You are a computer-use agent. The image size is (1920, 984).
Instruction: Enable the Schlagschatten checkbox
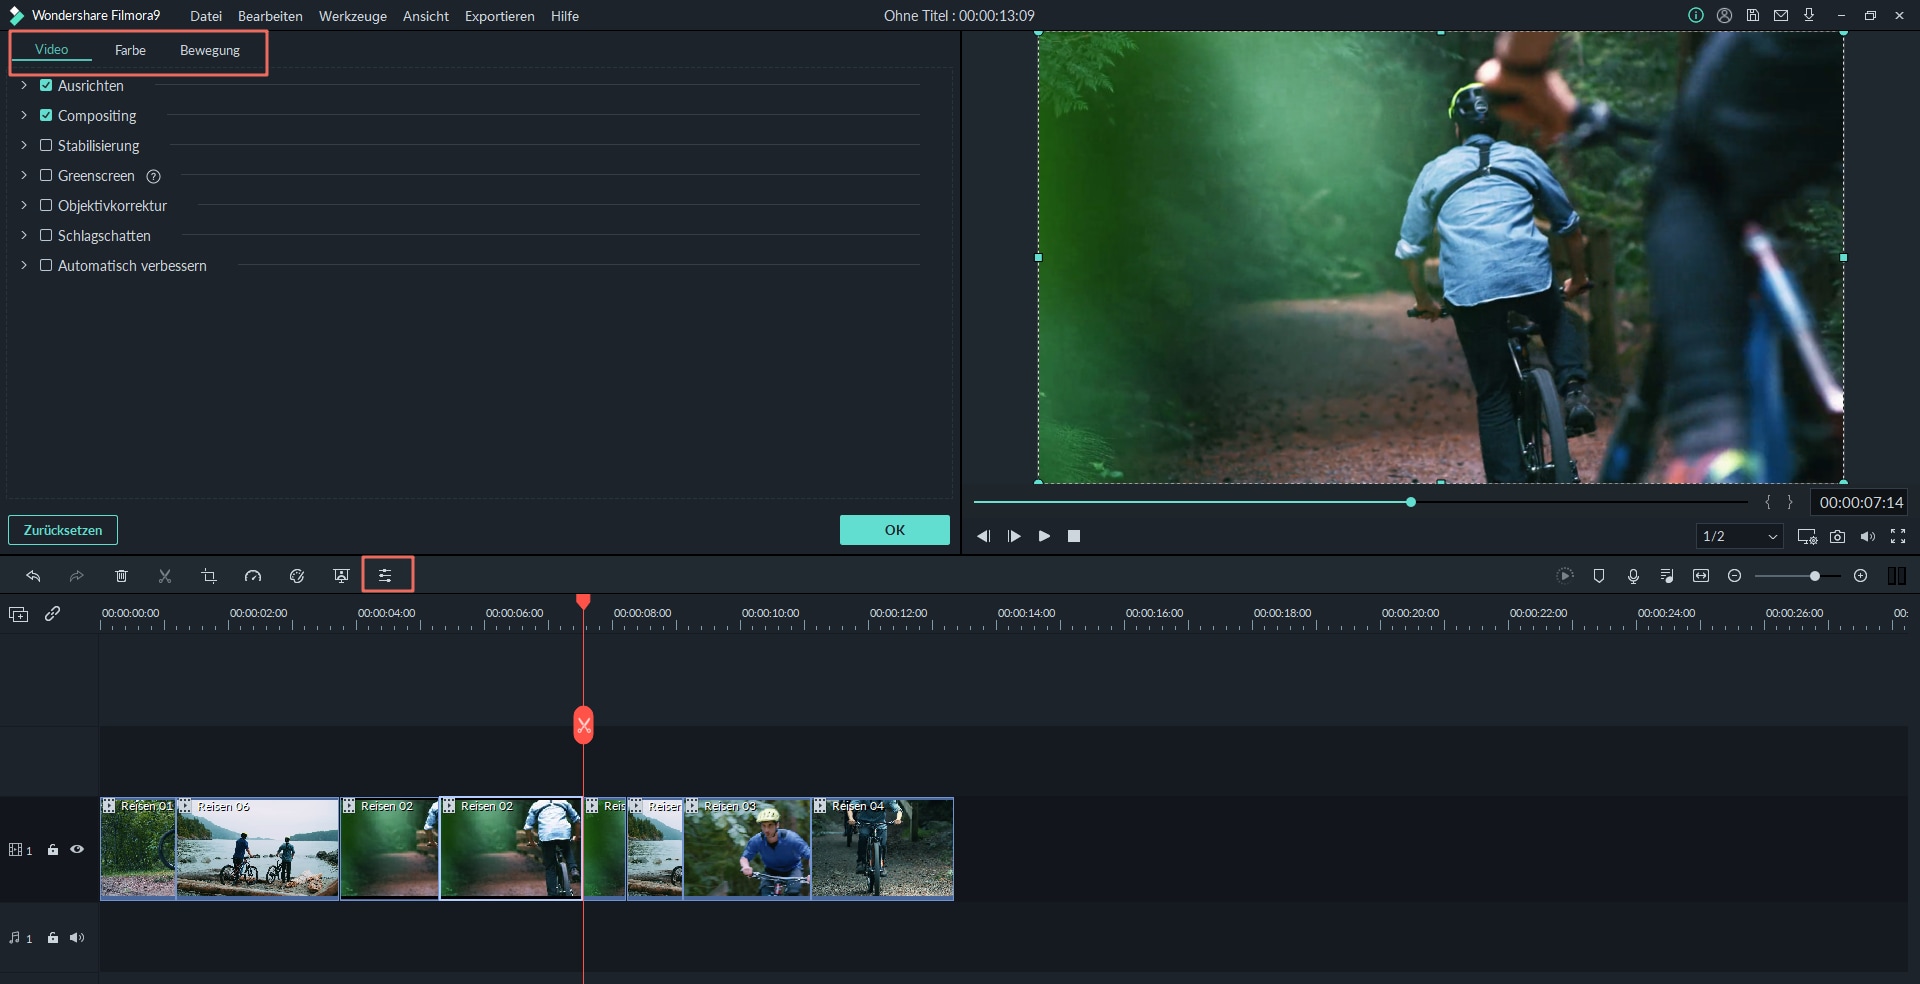coord(46,236)
